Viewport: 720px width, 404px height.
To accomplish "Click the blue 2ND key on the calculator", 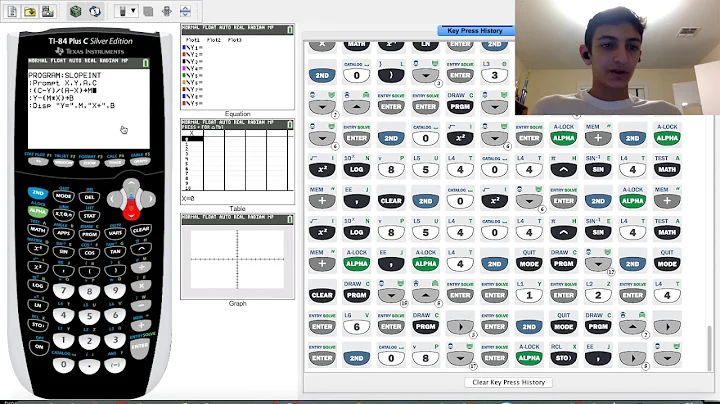I will (x=38, y=193).
